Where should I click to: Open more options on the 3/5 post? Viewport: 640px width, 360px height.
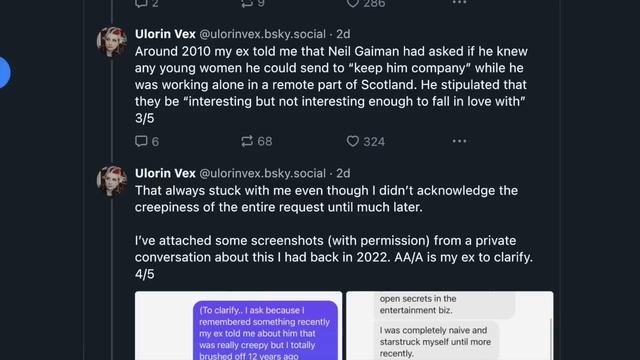459,141
